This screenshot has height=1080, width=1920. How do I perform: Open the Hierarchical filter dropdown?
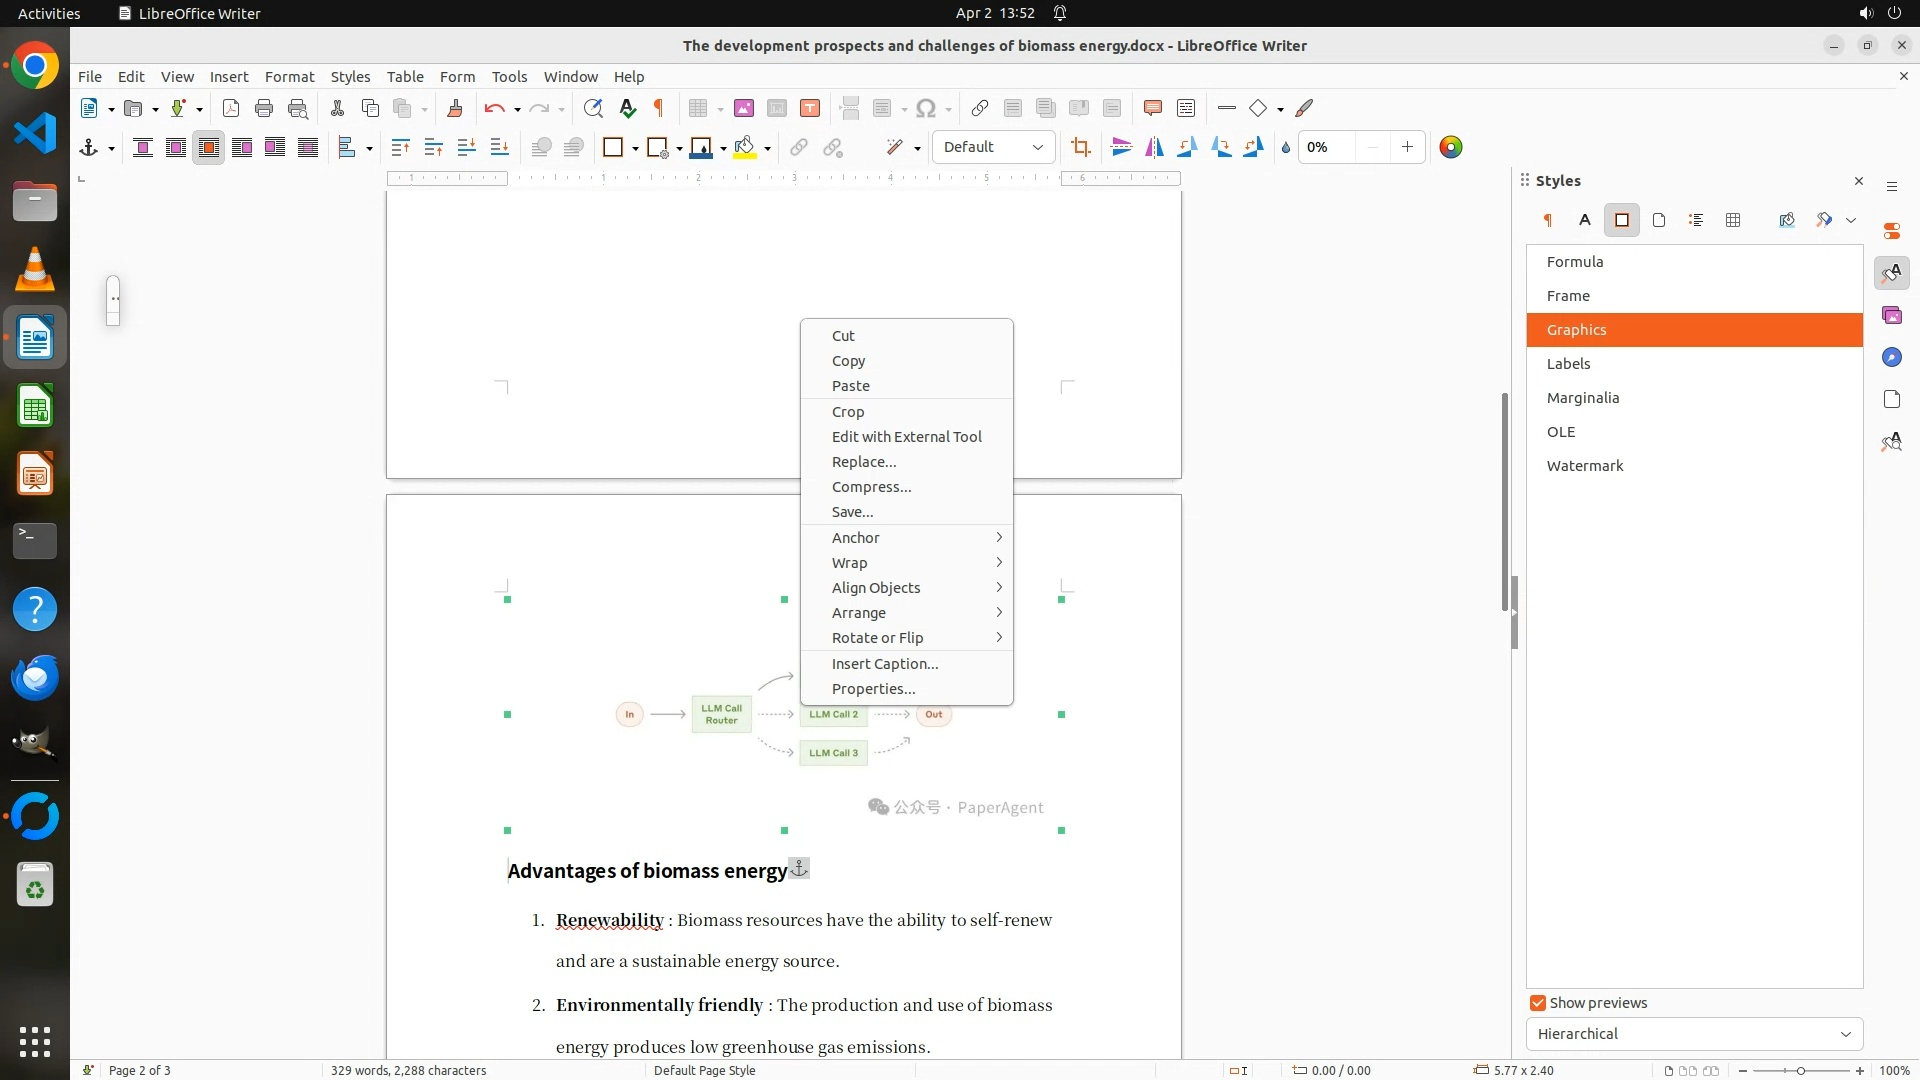coord(1694,1034)
